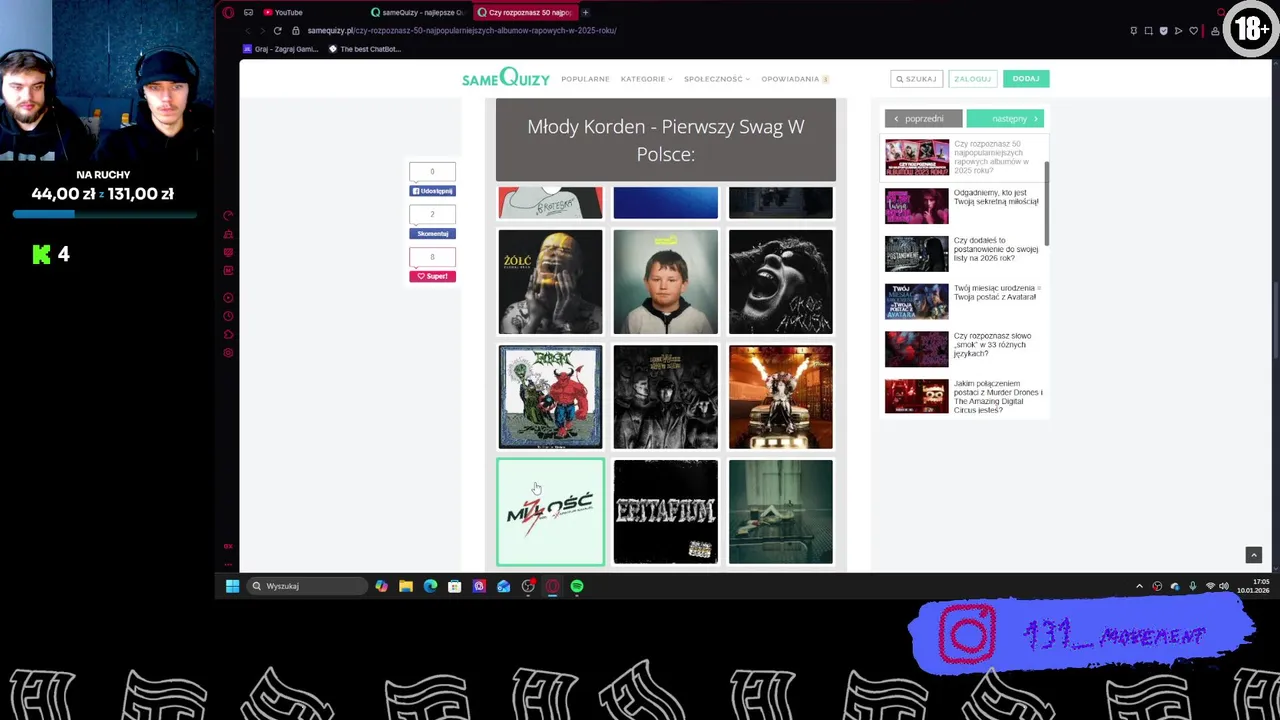Select the EPITAFIUM album cover
The width and height of the screenshot is (1280, 720).
665,512
